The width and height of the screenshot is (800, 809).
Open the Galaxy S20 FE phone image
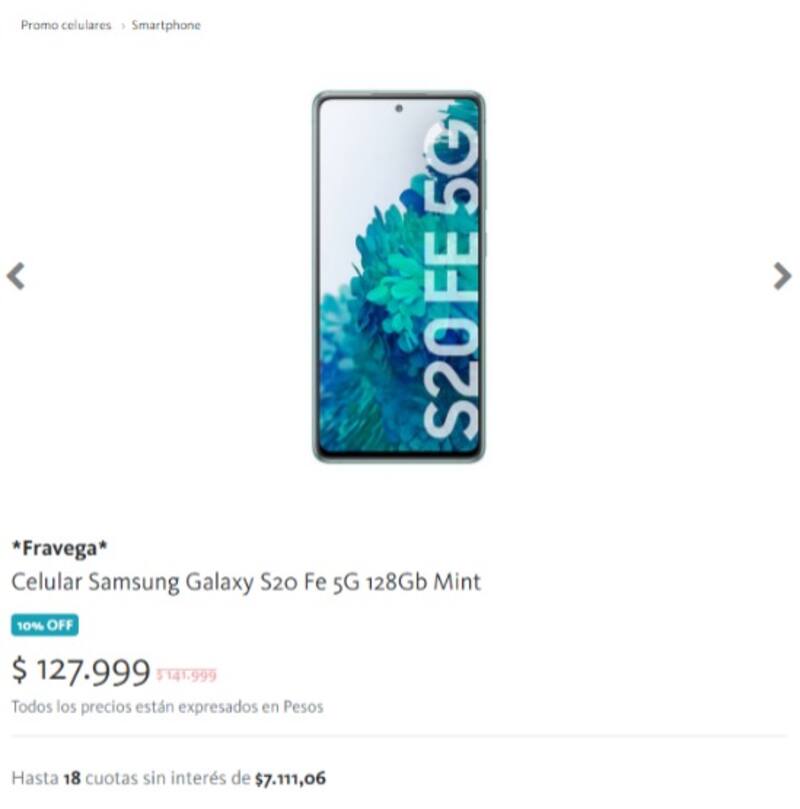pyautogui.click(x=399, y=277)
